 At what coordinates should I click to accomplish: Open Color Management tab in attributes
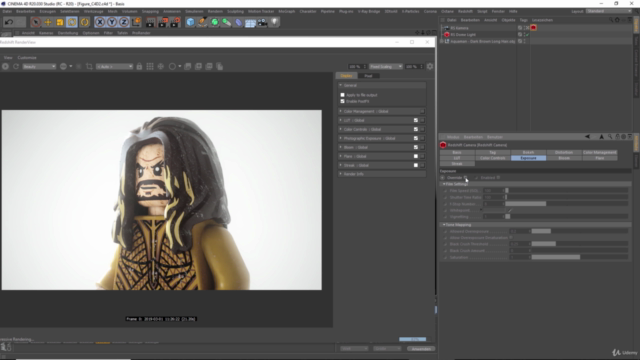[x=599, y=152]
